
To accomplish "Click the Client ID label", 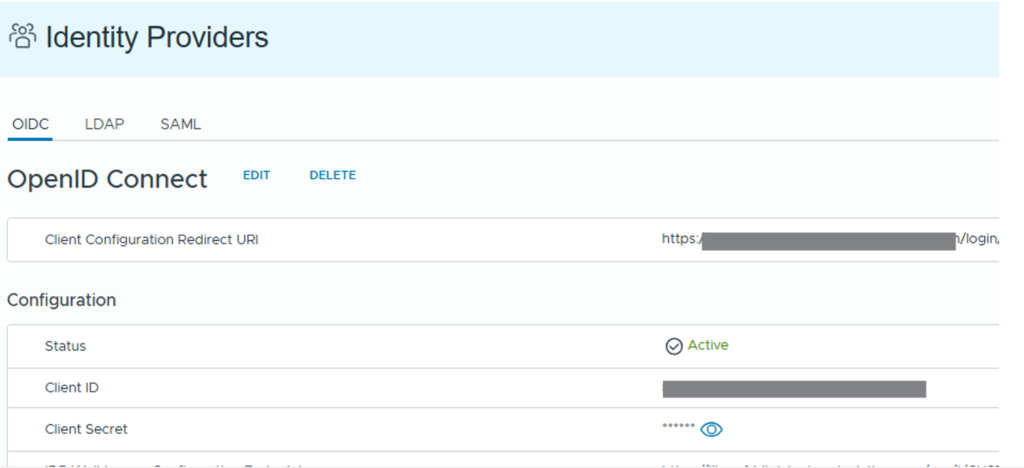I will pyautogui.click(x=72, y=388).
